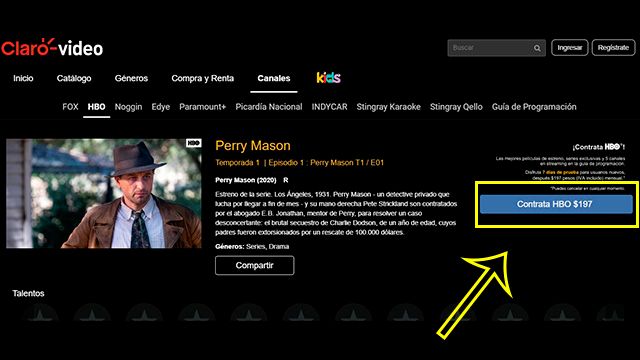Select the Paramount+ channel tab
The width and height of the screenshot is (640, 360).
point(202,107)
